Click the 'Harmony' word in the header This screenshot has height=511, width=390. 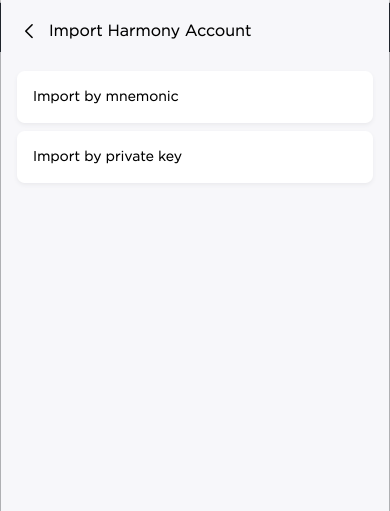click(x=144, y=31)
